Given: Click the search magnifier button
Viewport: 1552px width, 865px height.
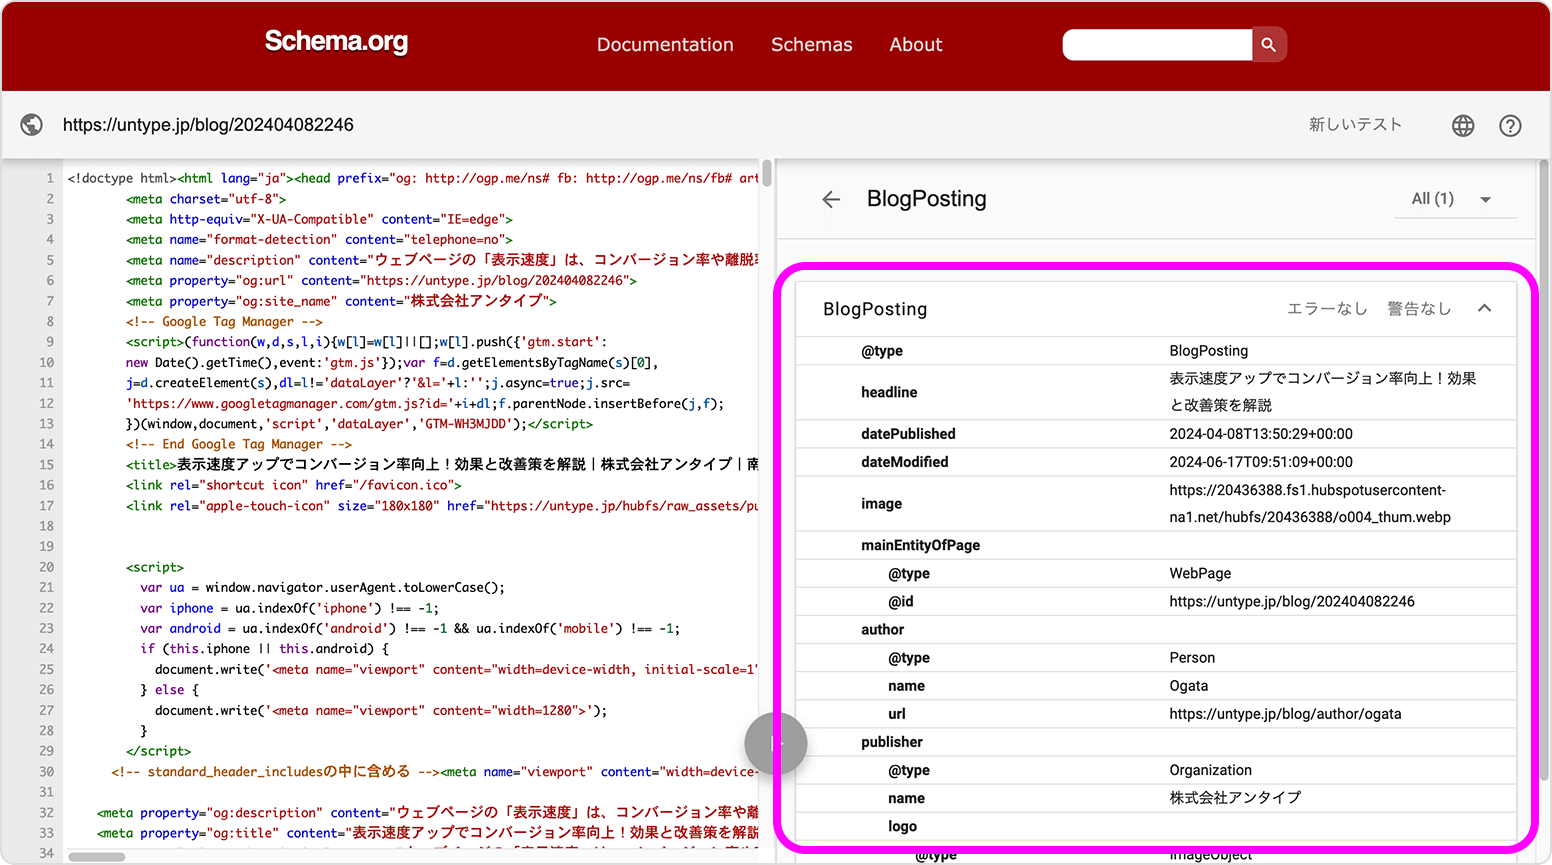Looking at the screenshot, I should 1269,45.
